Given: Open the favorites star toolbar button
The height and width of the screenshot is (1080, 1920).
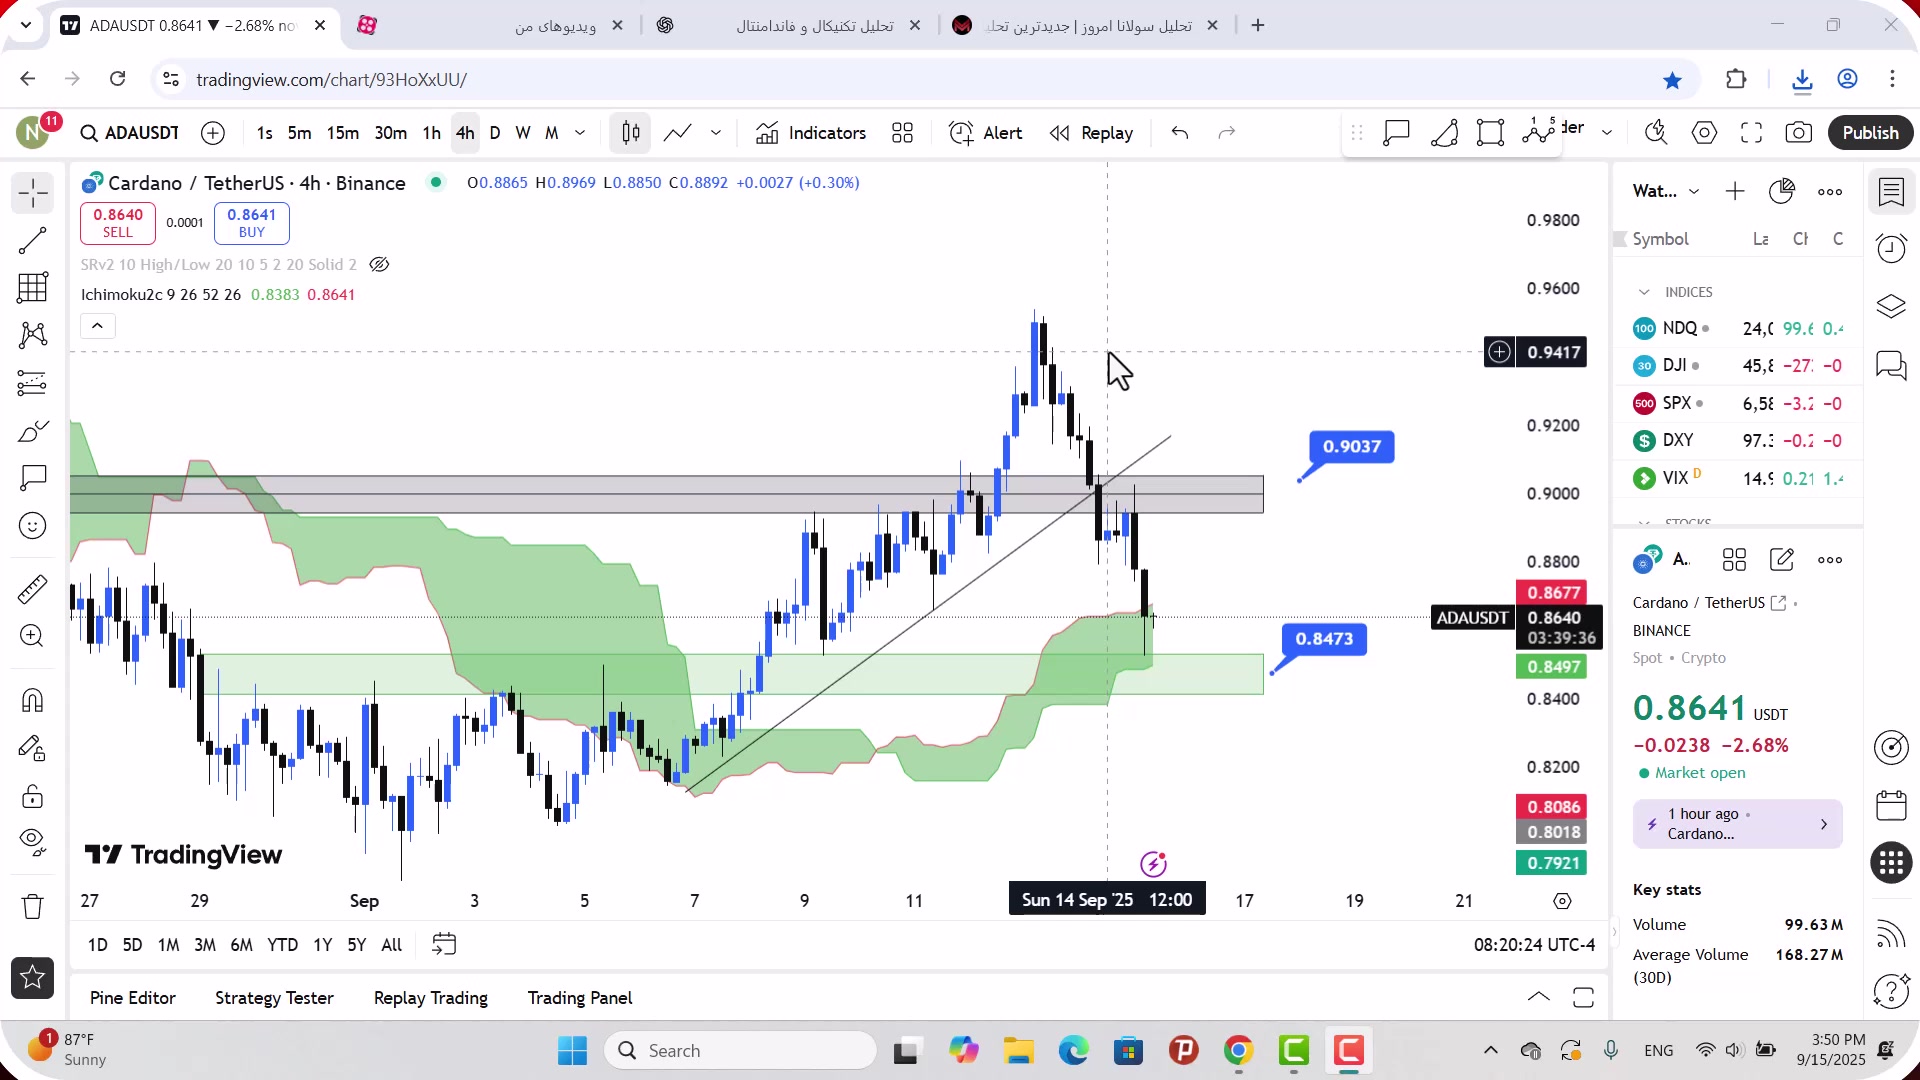Looking at the screenshot, I should (x=33, y=978).
